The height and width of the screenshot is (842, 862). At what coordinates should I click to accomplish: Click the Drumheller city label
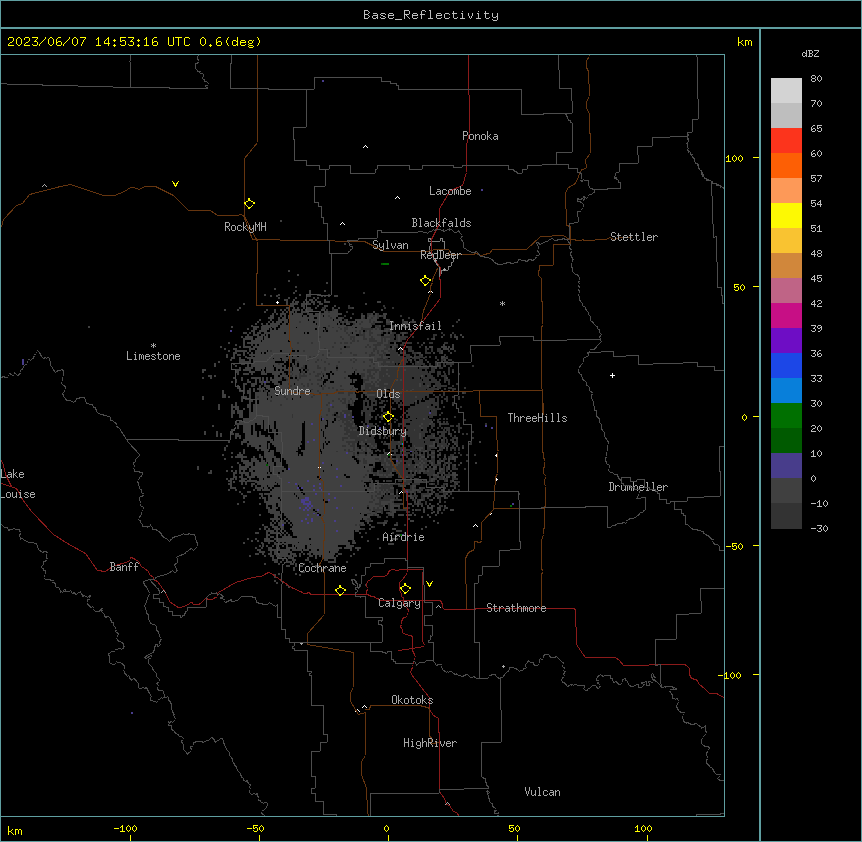pos(638,487)
